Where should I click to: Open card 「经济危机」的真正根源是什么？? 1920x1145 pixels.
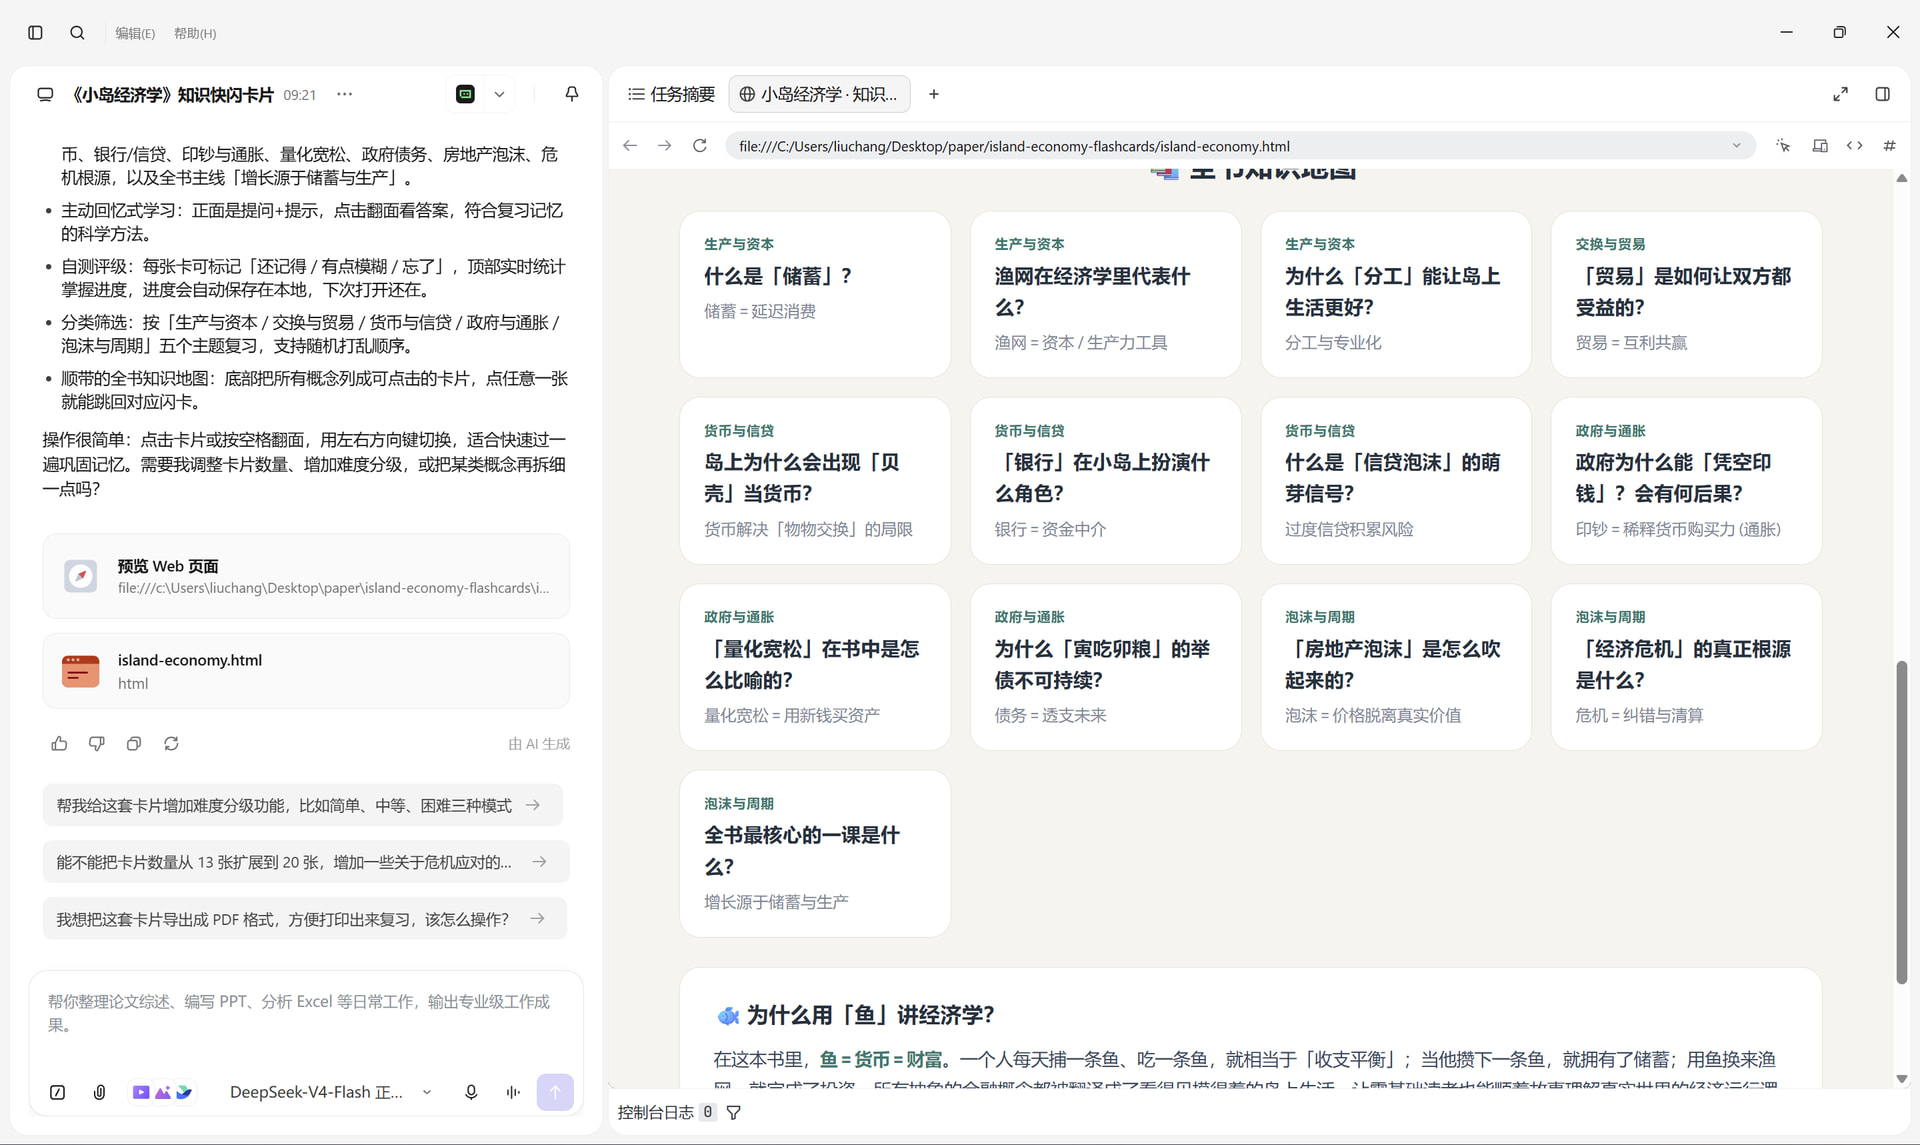tap(1686, 667)
